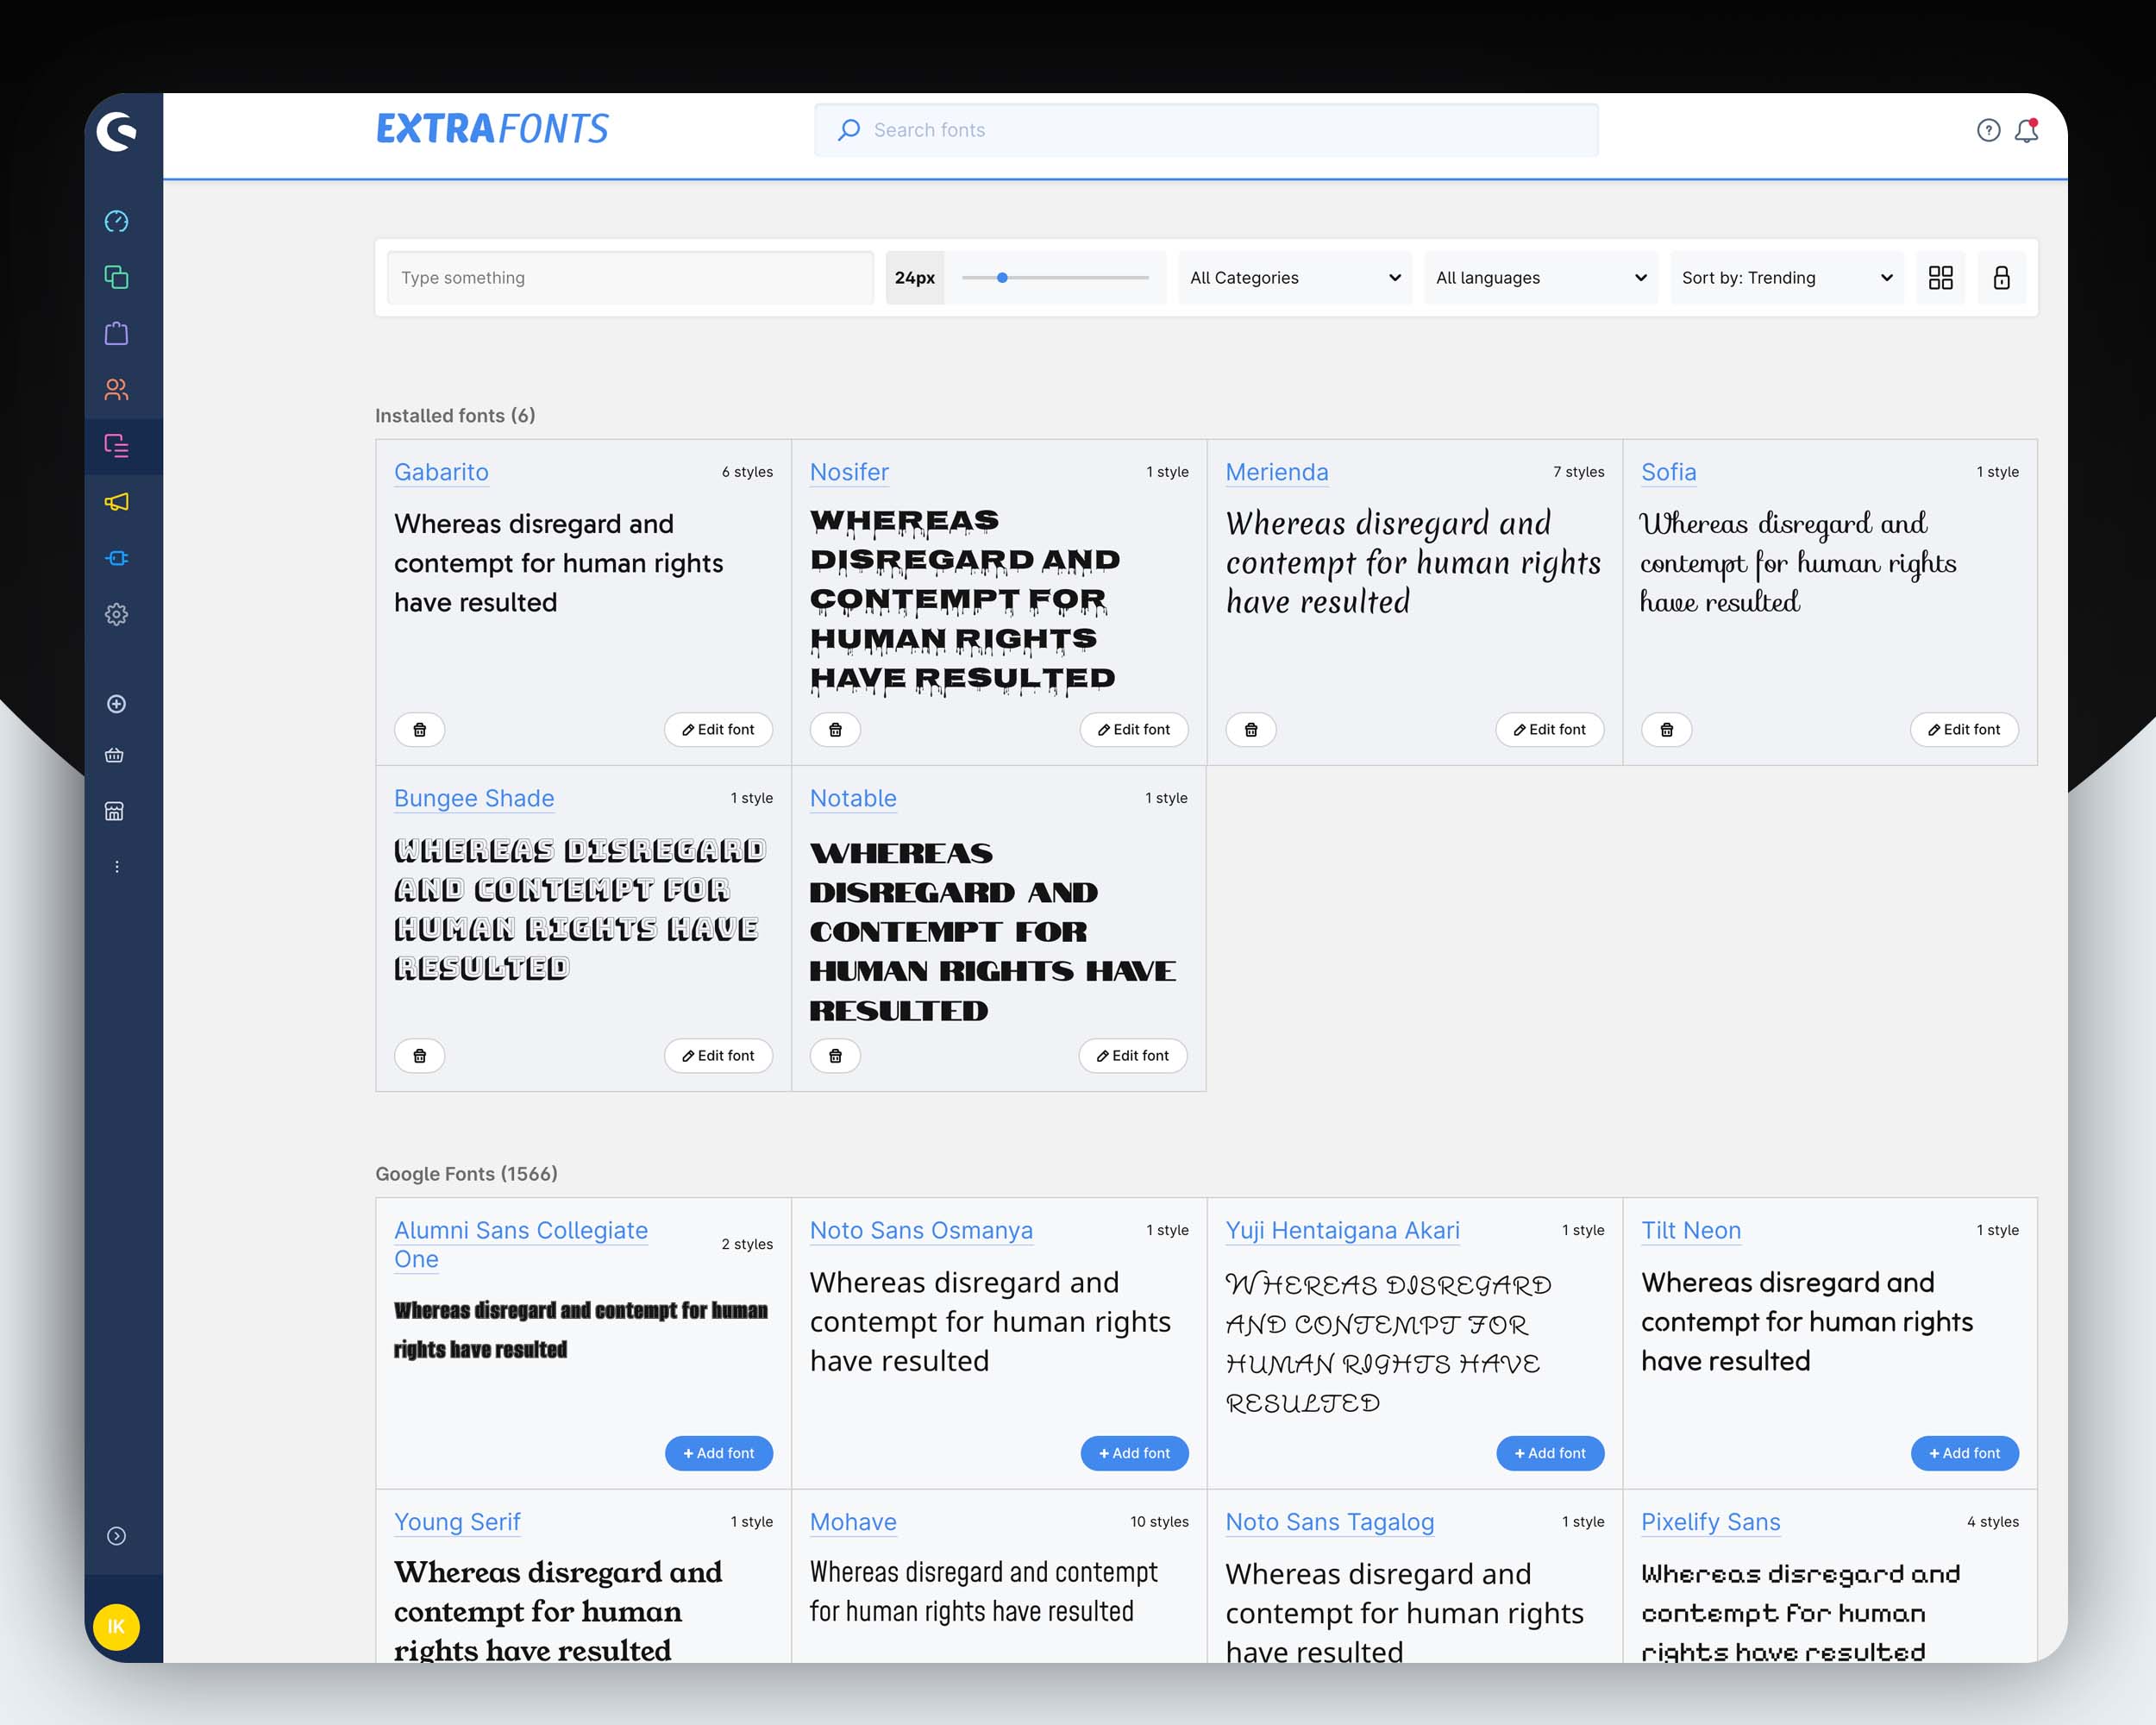Image resolution: width=2156 pixels, height=1725 pixels.
Task: Add the Yuji Hentaigana Akari font
Action: [x=1550, y=1453]
